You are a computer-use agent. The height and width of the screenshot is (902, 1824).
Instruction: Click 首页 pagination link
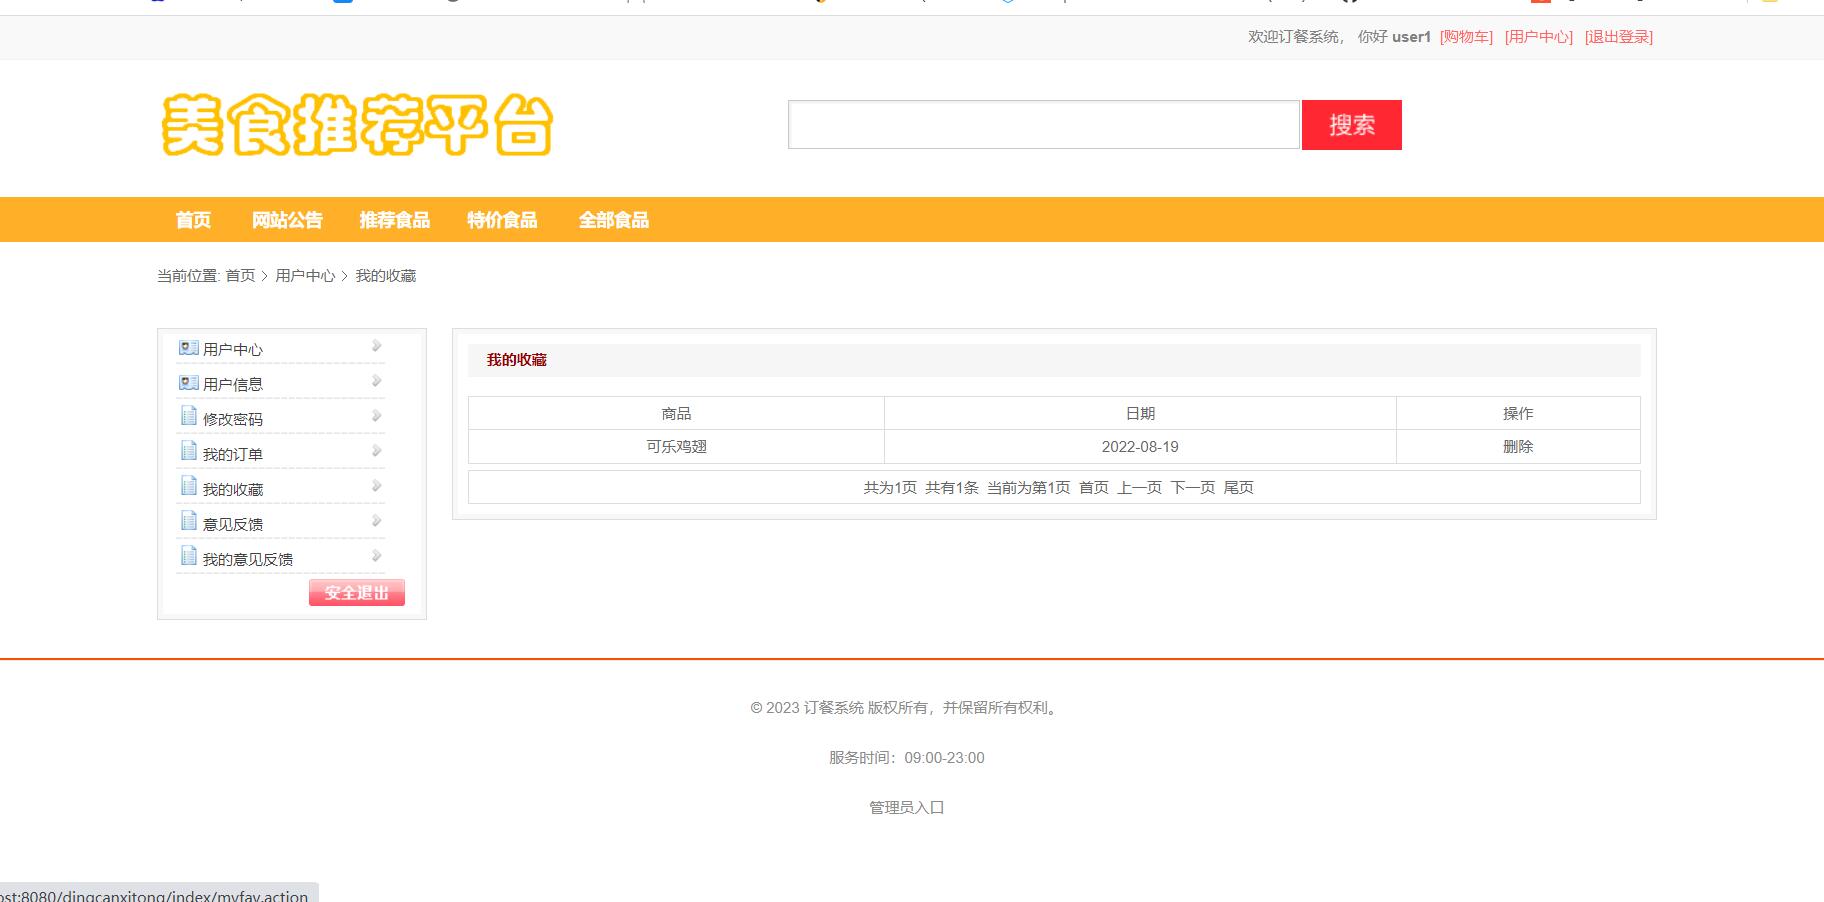point(1094,488)
